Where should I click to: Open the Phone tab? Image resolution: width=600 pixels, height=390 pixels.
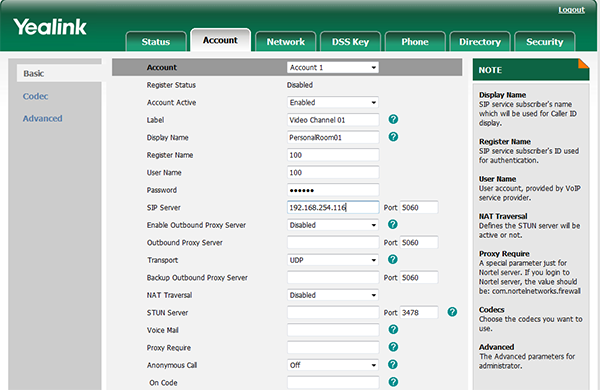(x=415, y=42)
